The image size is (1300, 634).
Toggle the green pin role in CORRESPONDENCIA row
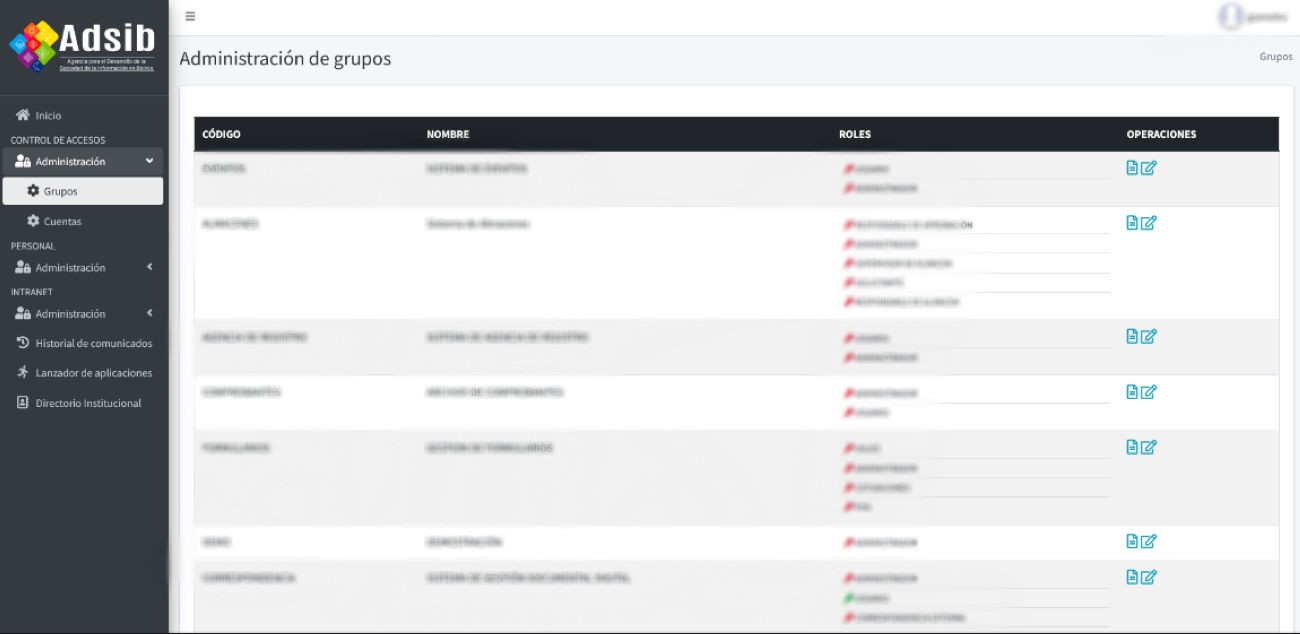click(848, 598)
